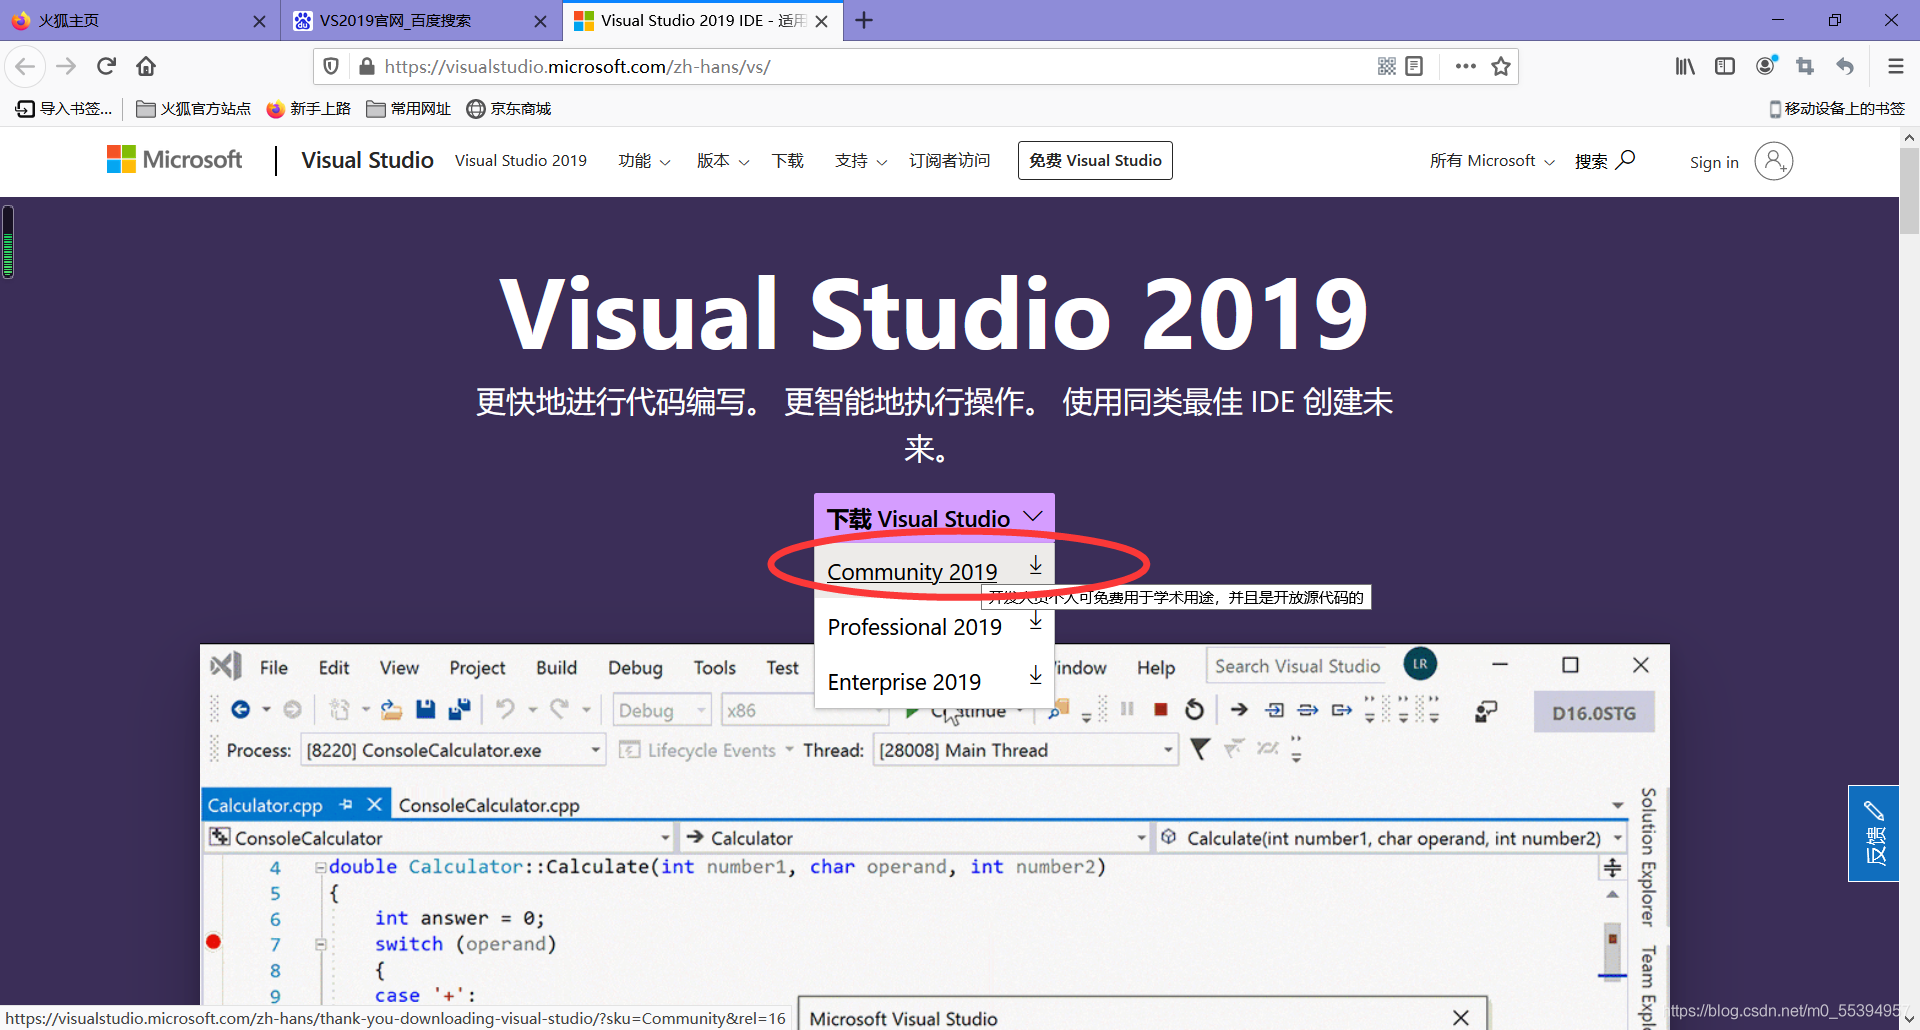
Task: Click the 搜索 text in header
Action: click(1591, 161)
